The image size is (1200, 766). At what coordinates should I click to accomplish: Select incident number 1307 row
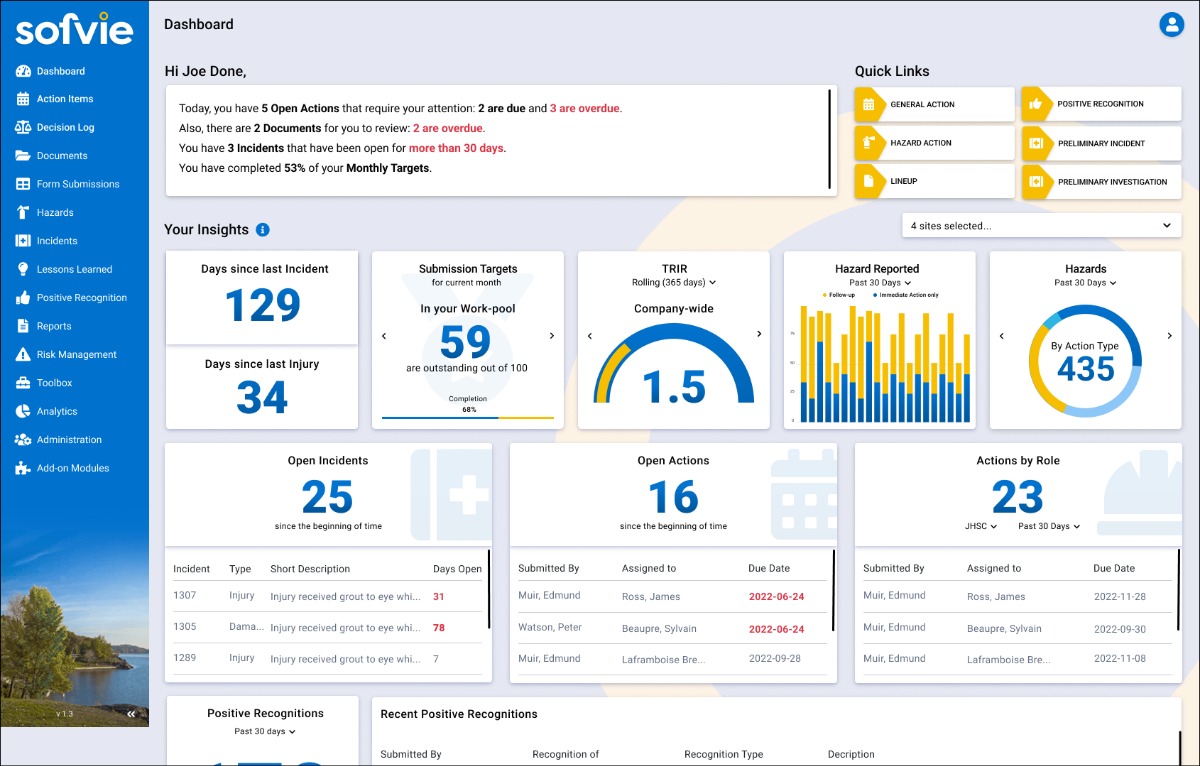tap(326, 597)
